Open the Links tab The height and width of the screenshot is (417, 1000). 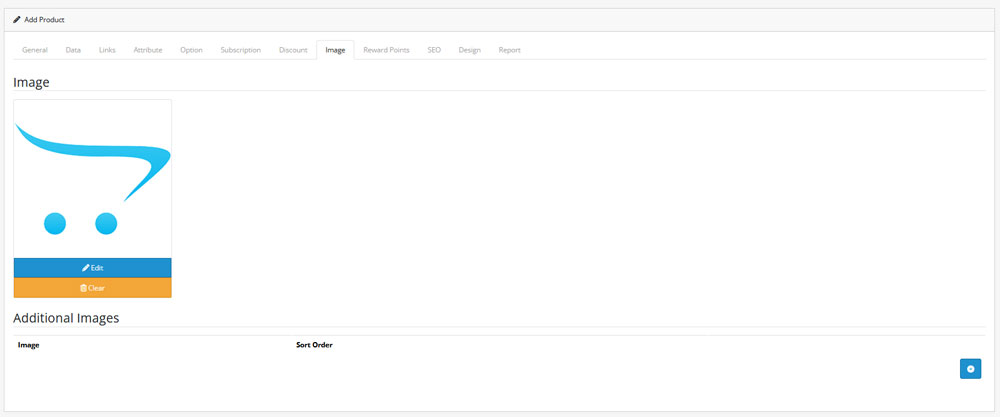(107, 50)
